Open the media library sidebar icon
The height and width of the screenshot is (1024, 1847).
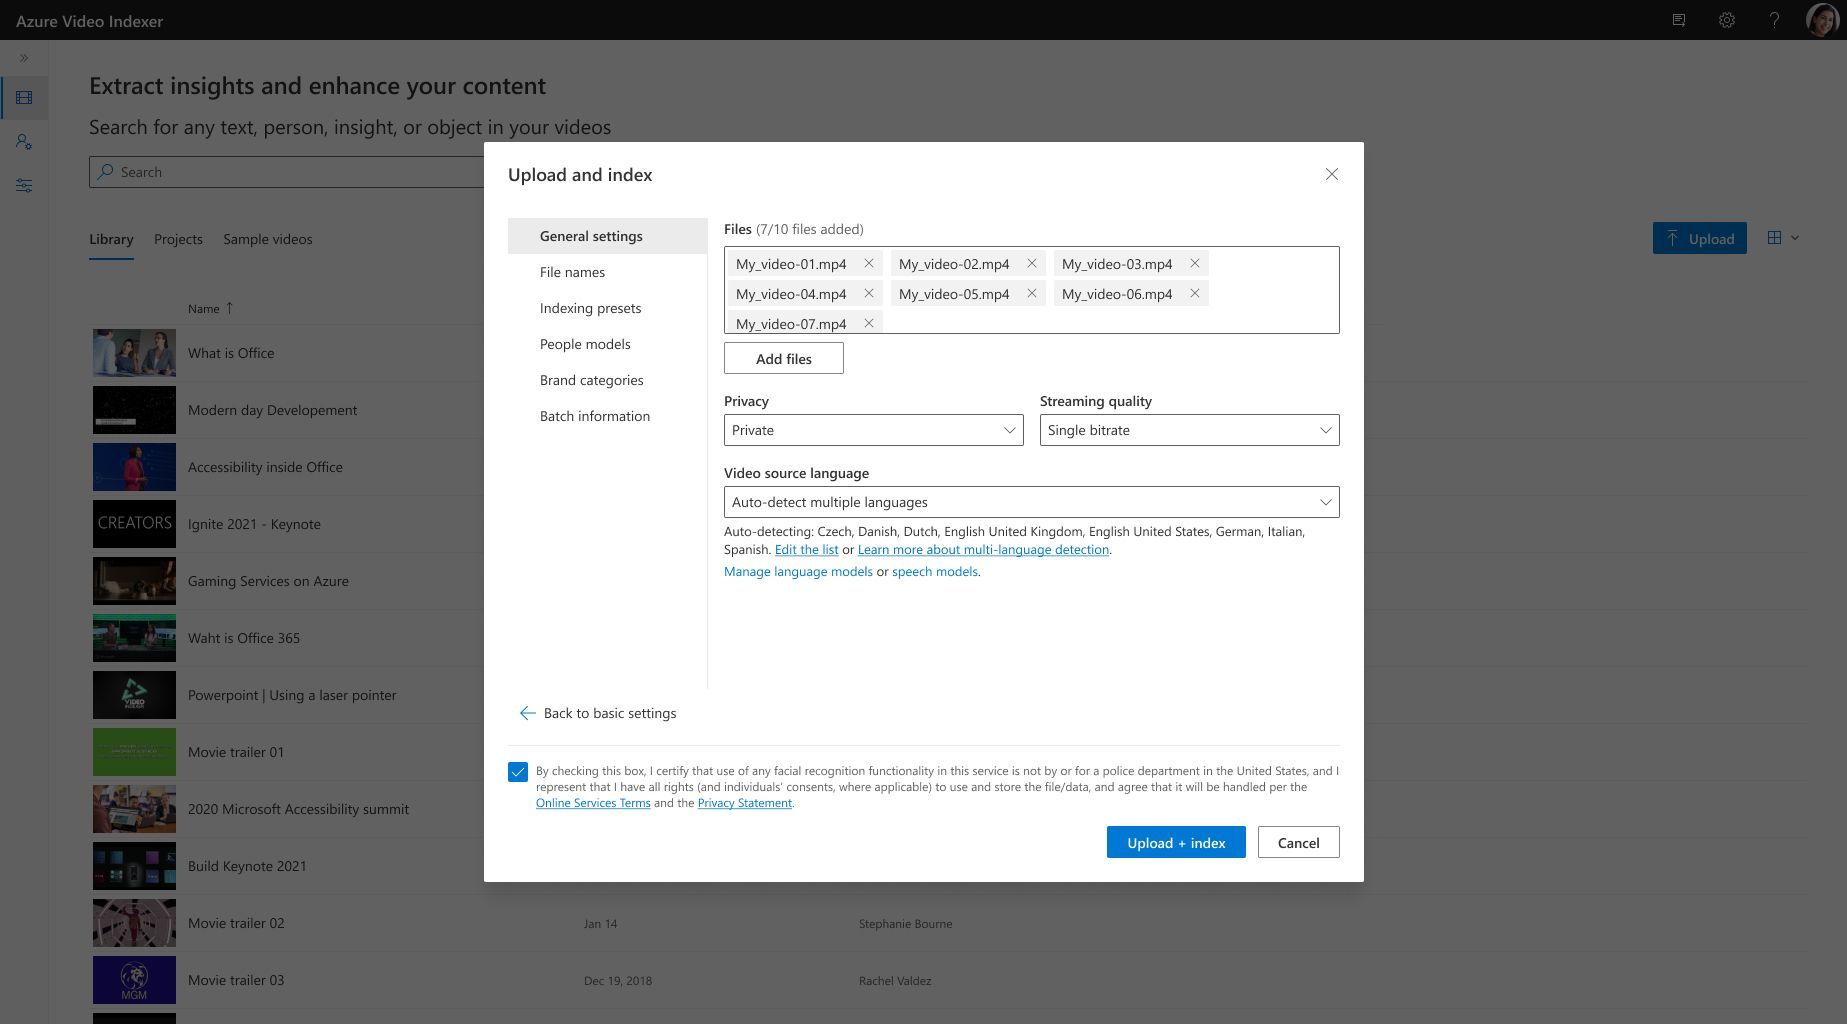24,98
